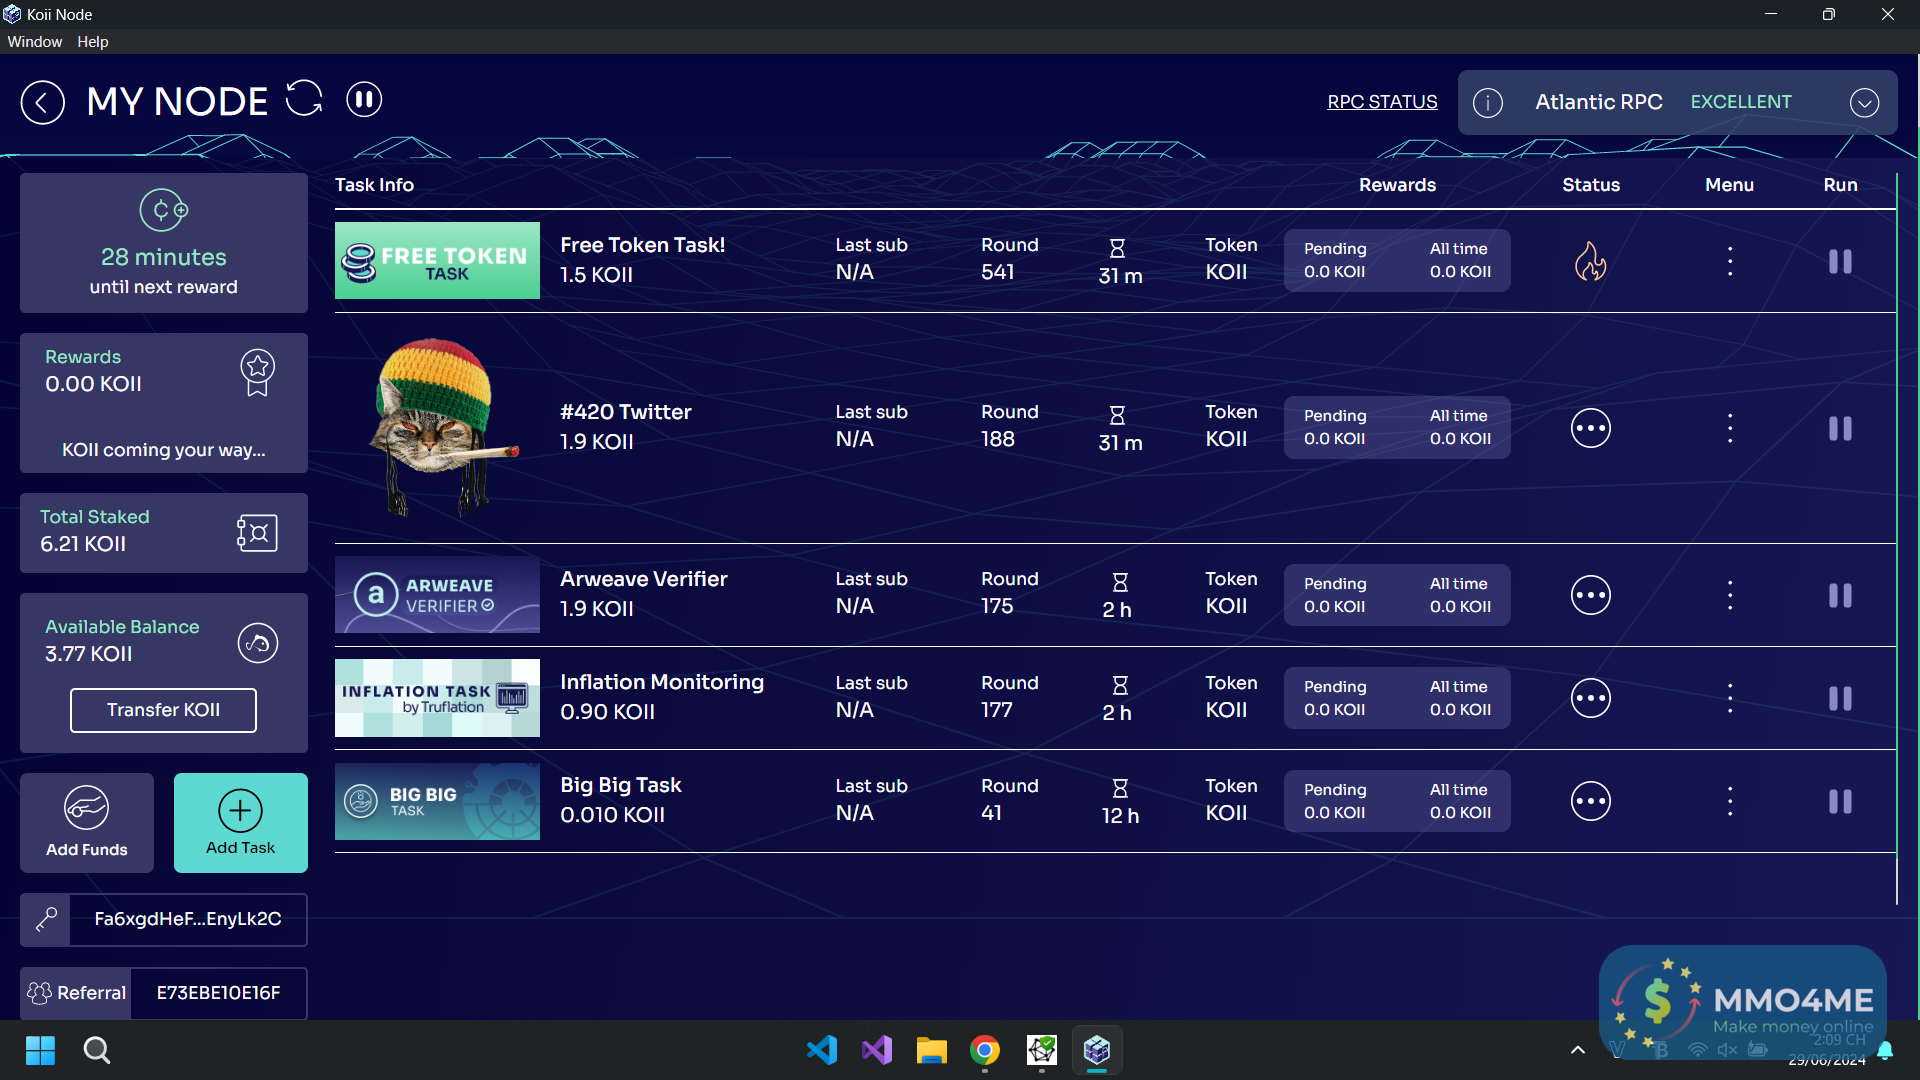This screenshot has width=1920, height=1080.
Task: Click the status dots icon for Arweave Verifier
Action: point(1590,596)
